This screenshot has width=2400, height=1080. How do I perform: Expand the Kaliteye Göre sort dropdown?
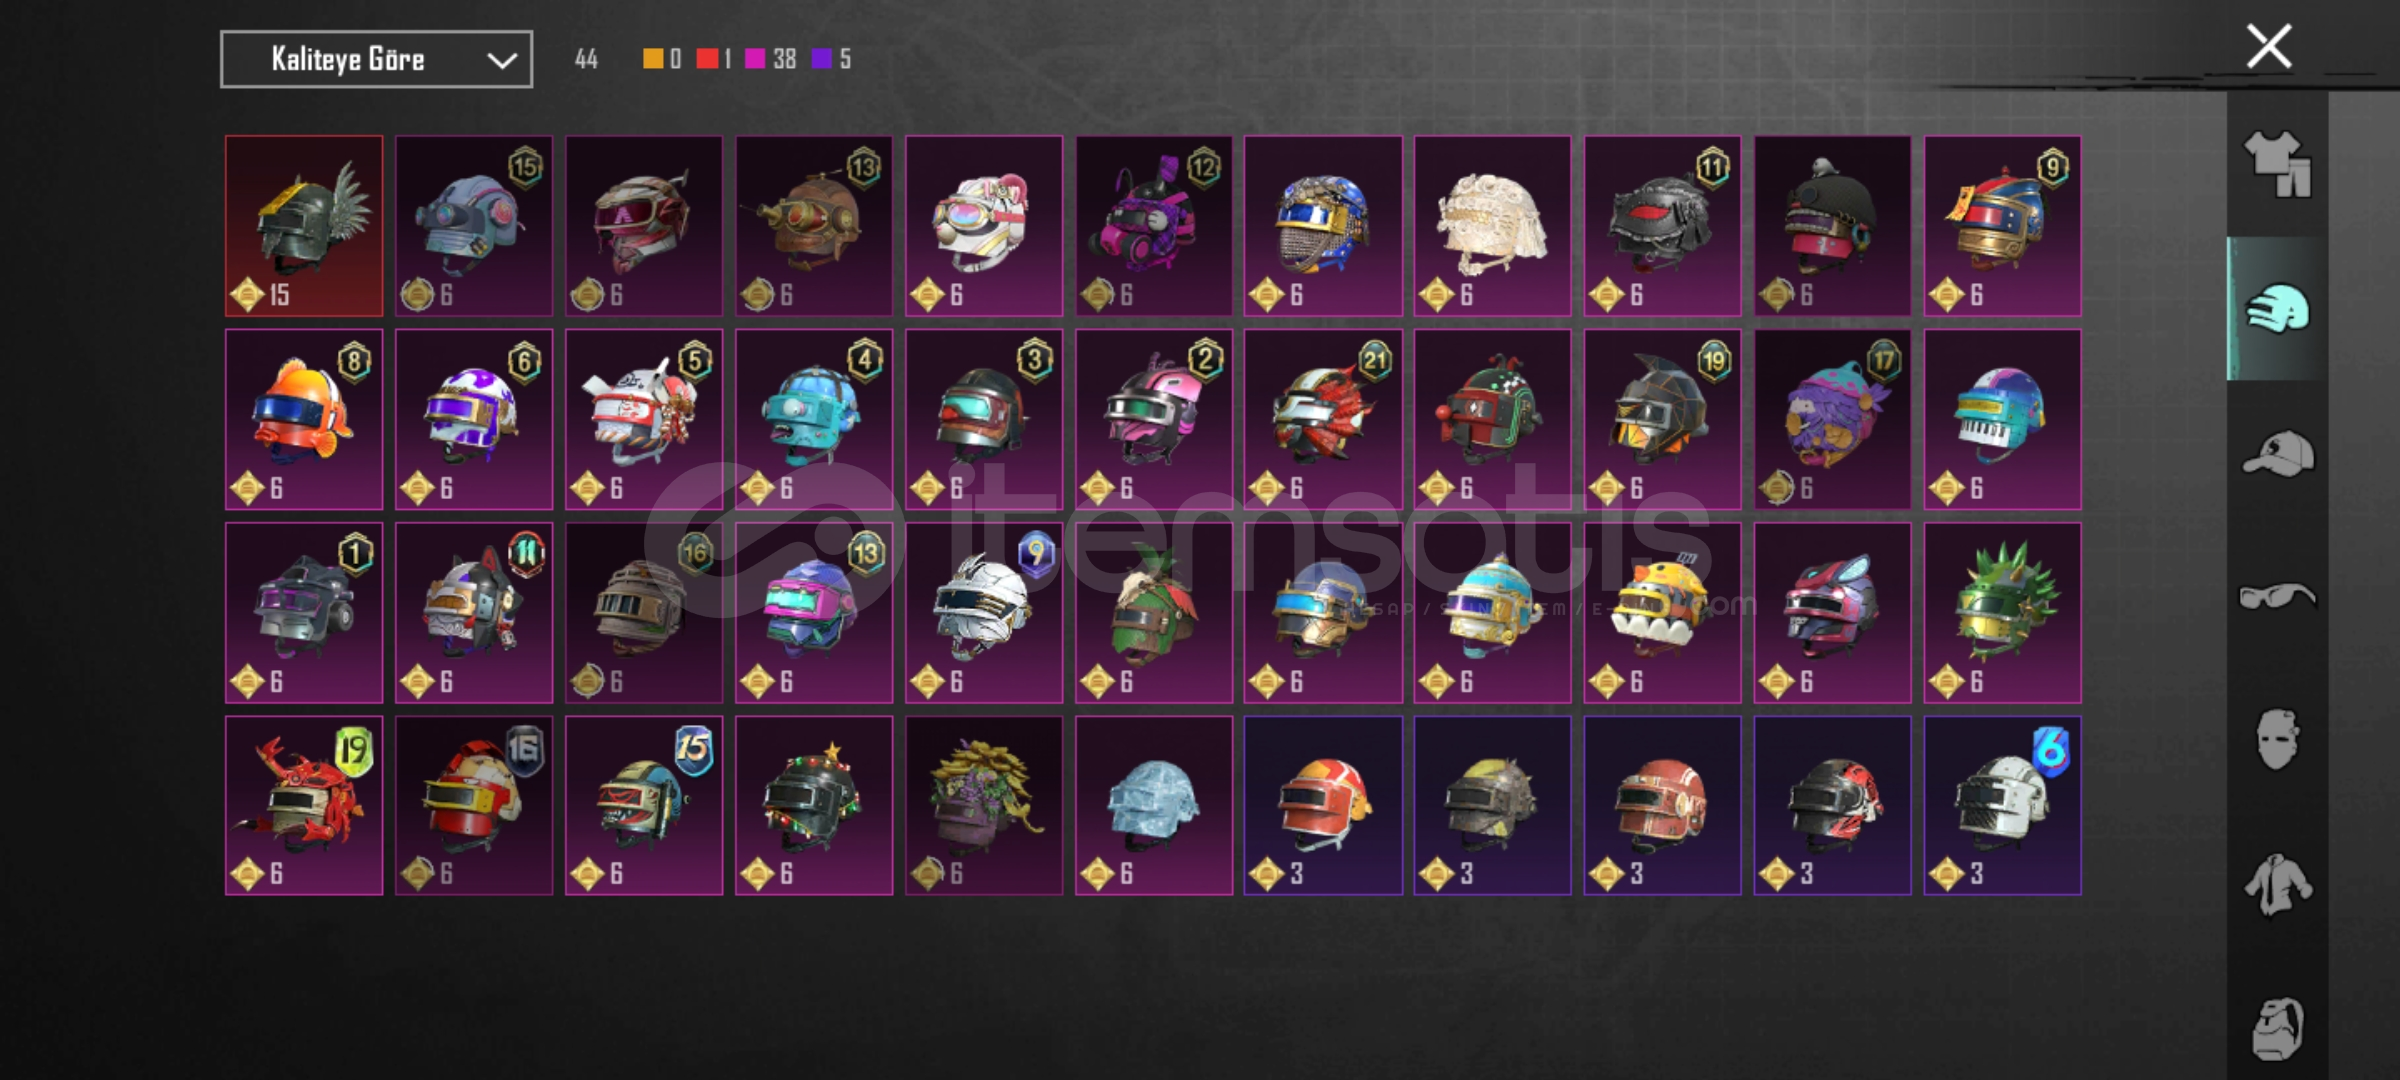[x=376, y=59]
